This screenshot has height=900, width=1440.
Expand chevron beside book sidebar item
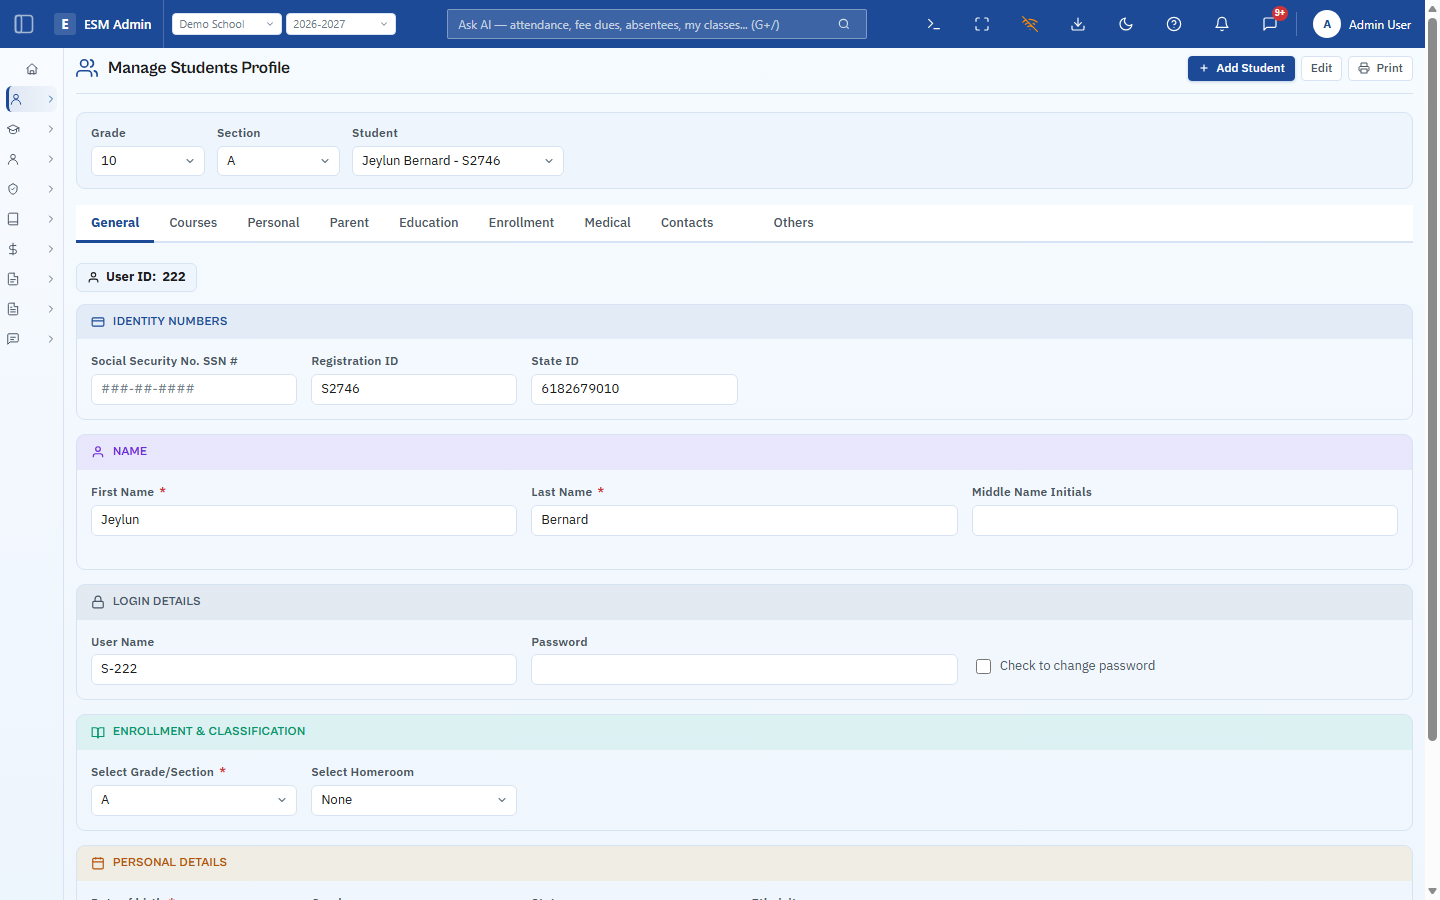[51, 219]
